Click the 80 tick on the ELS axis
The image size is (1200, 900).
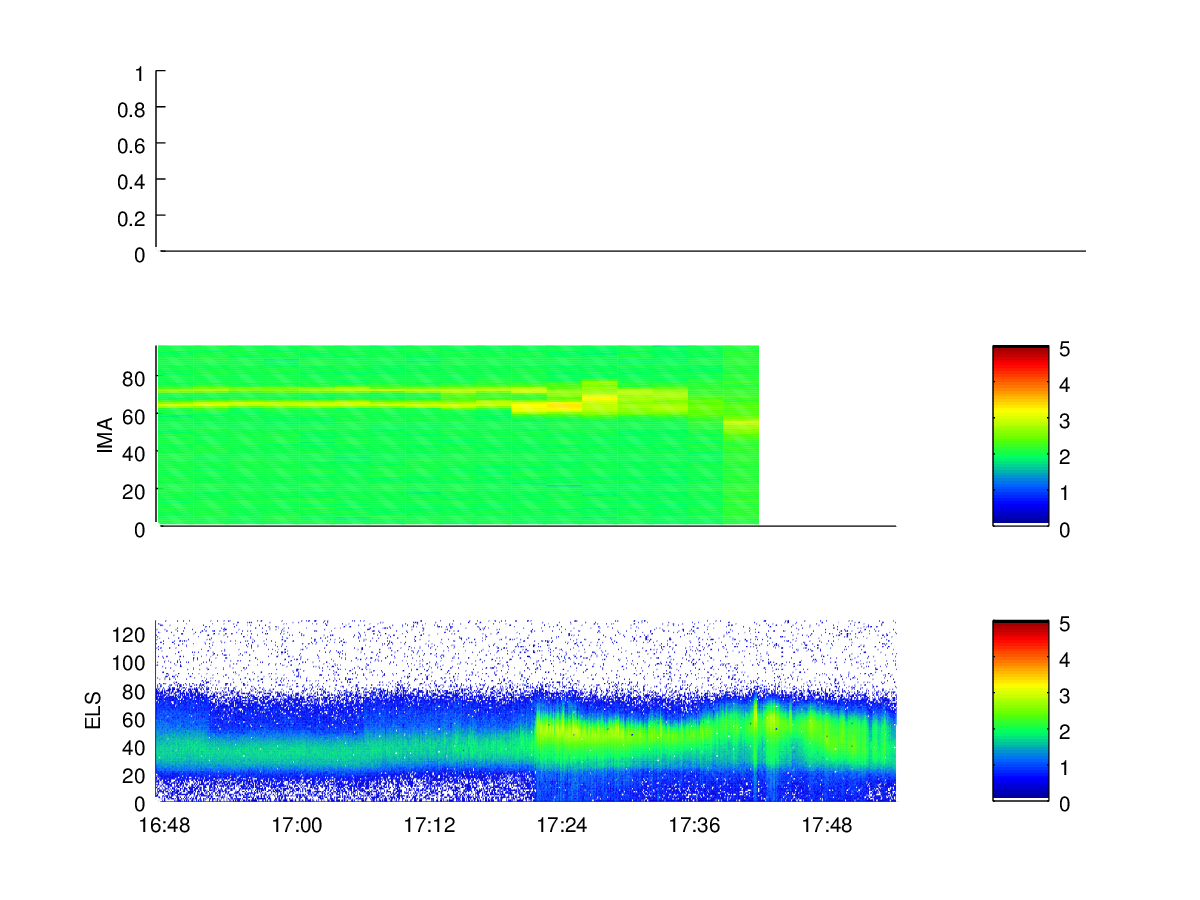click(x=134, y=690)
